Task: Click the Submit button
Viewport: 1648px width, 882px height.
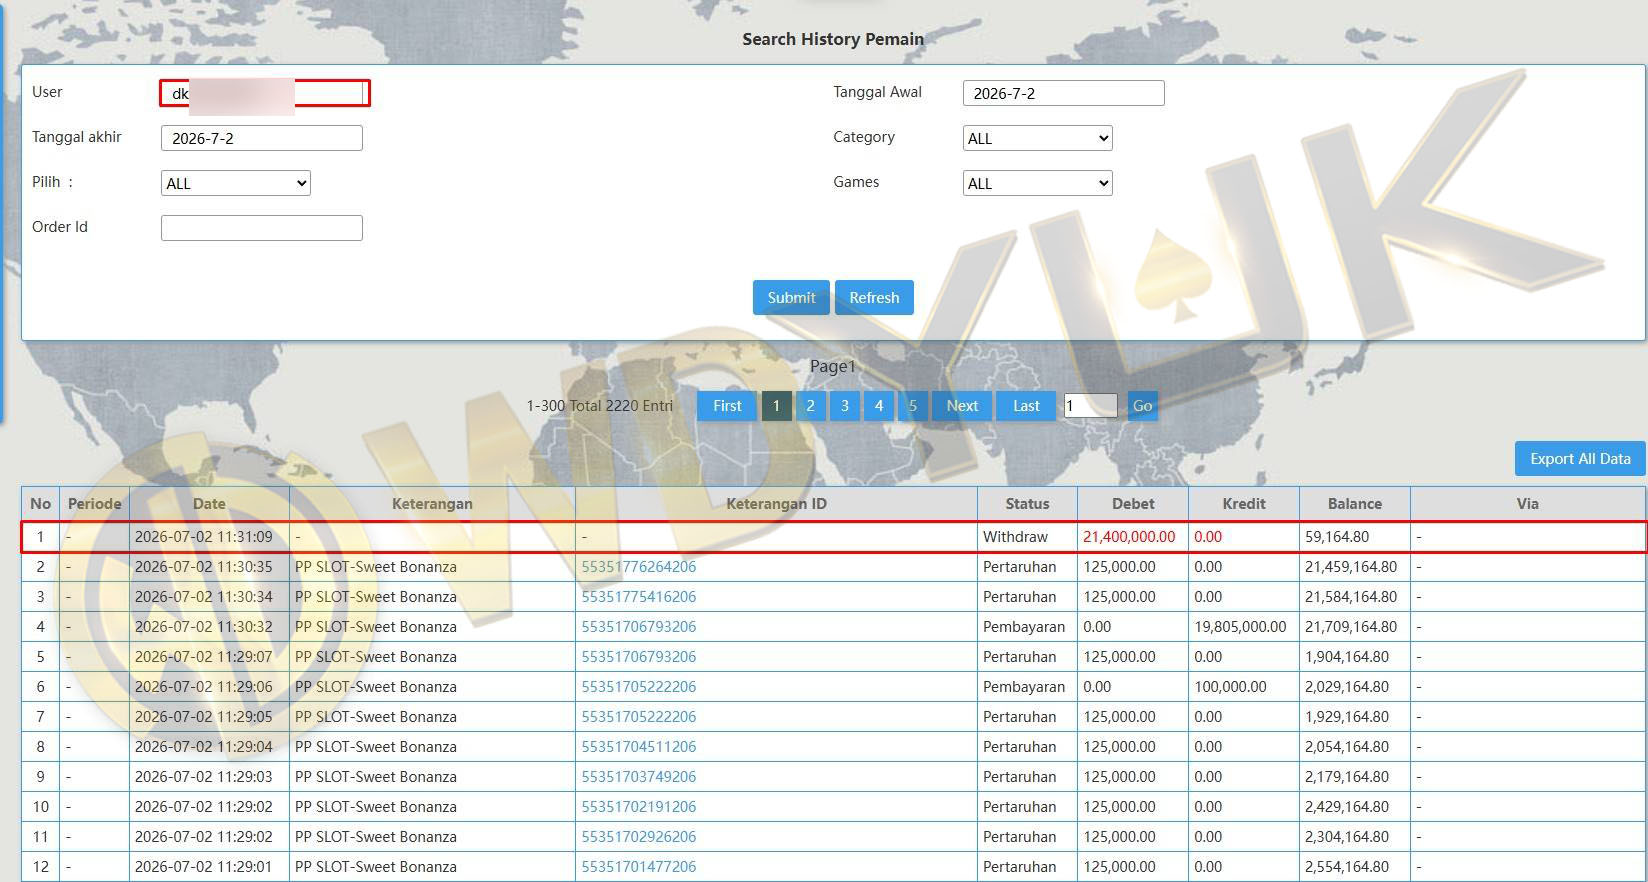Action: pyautogui.click(x=791, y=298)
